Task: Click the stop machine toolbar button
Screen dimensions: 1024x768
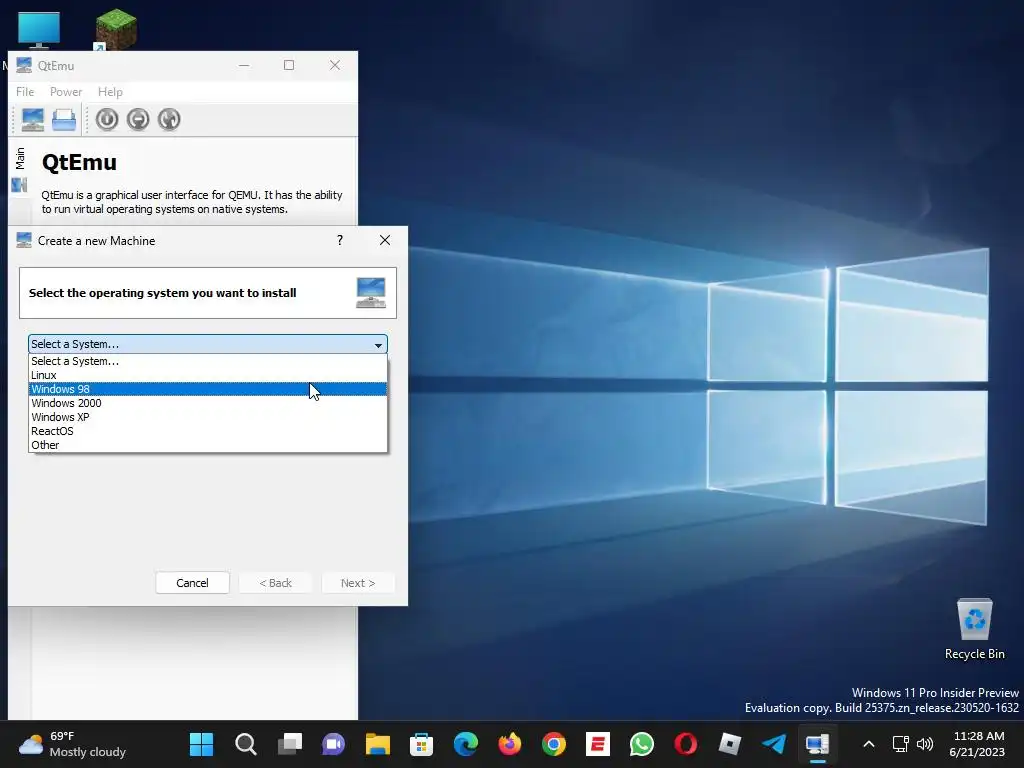Action: 138,120
